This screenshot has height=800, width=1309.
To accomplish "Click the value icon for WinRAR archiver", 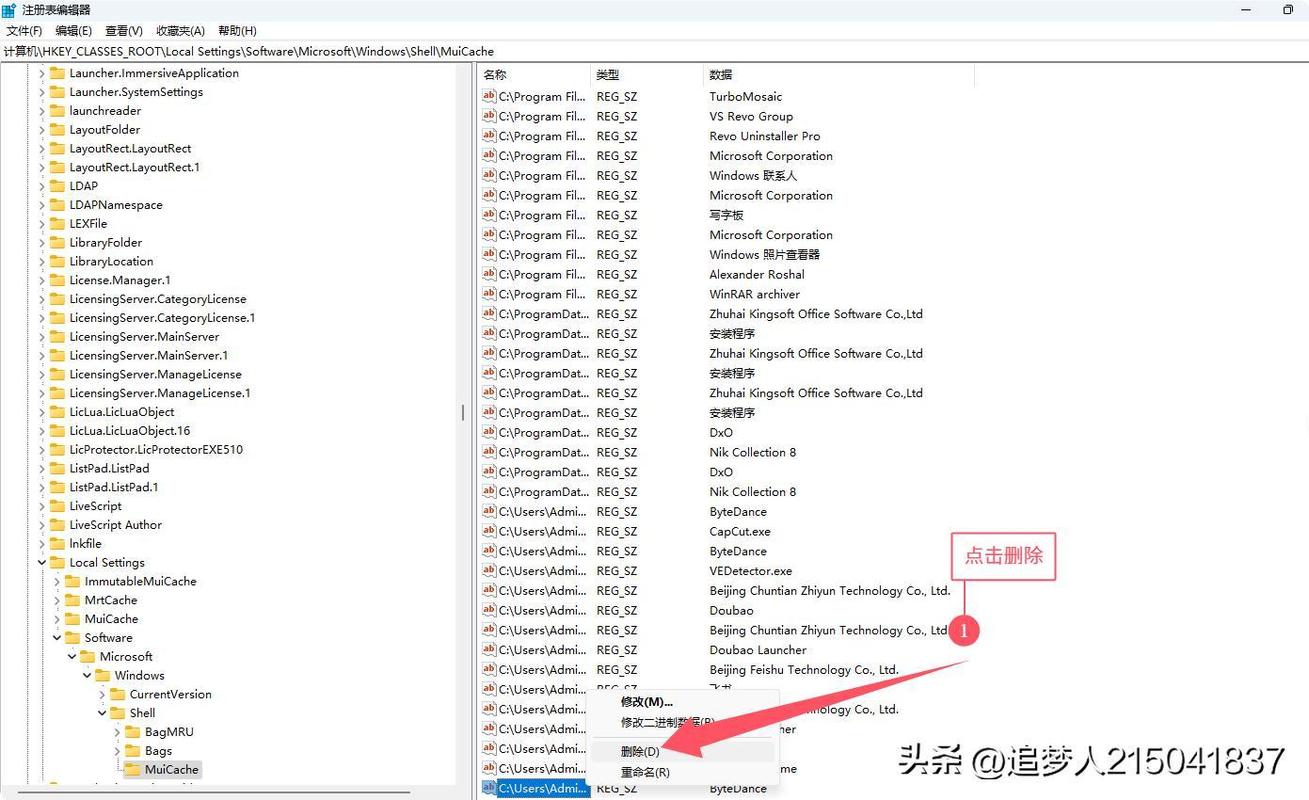I will tap(489, 294).
